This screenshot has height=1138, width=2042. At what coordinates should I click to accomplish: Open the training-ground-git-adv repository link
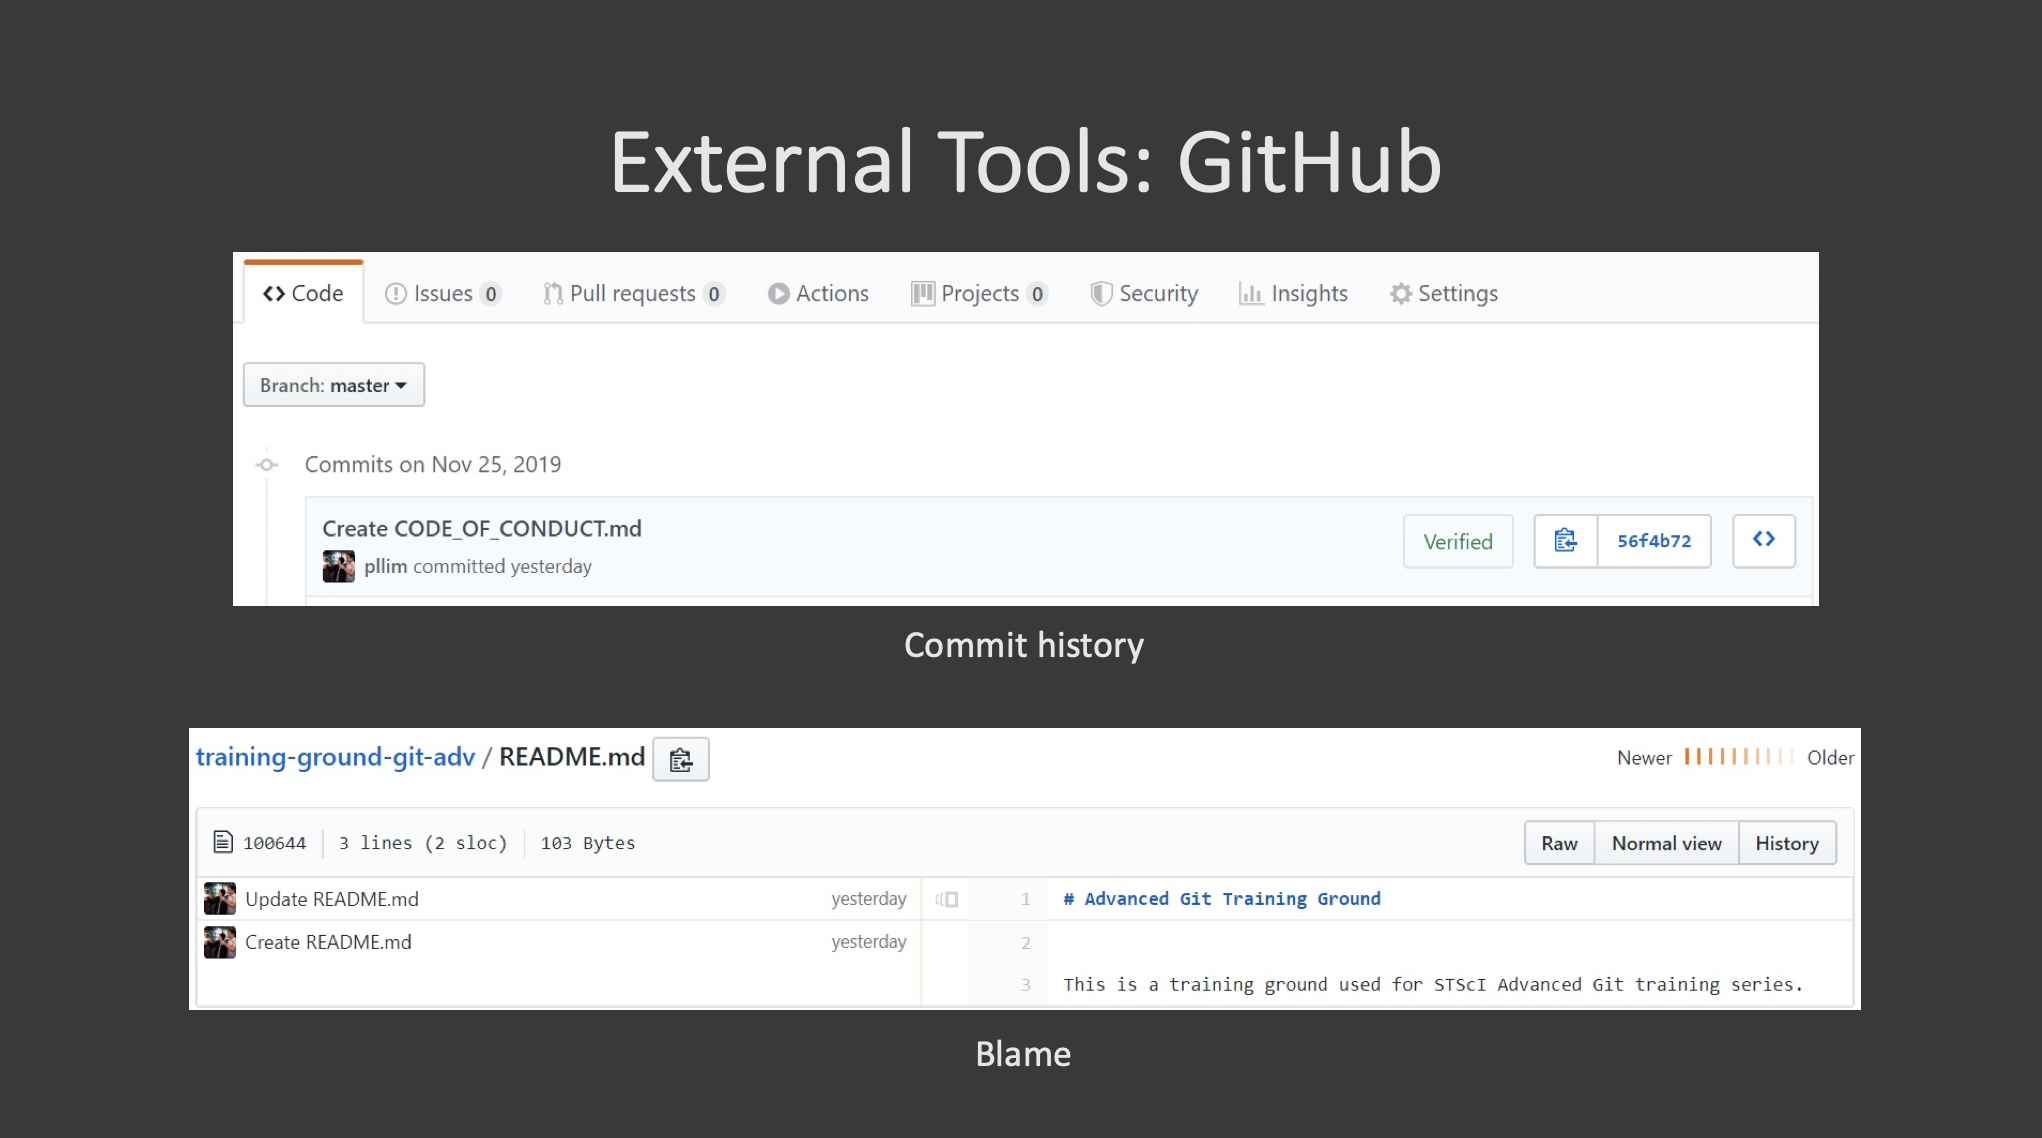click(x=335, y=757)
